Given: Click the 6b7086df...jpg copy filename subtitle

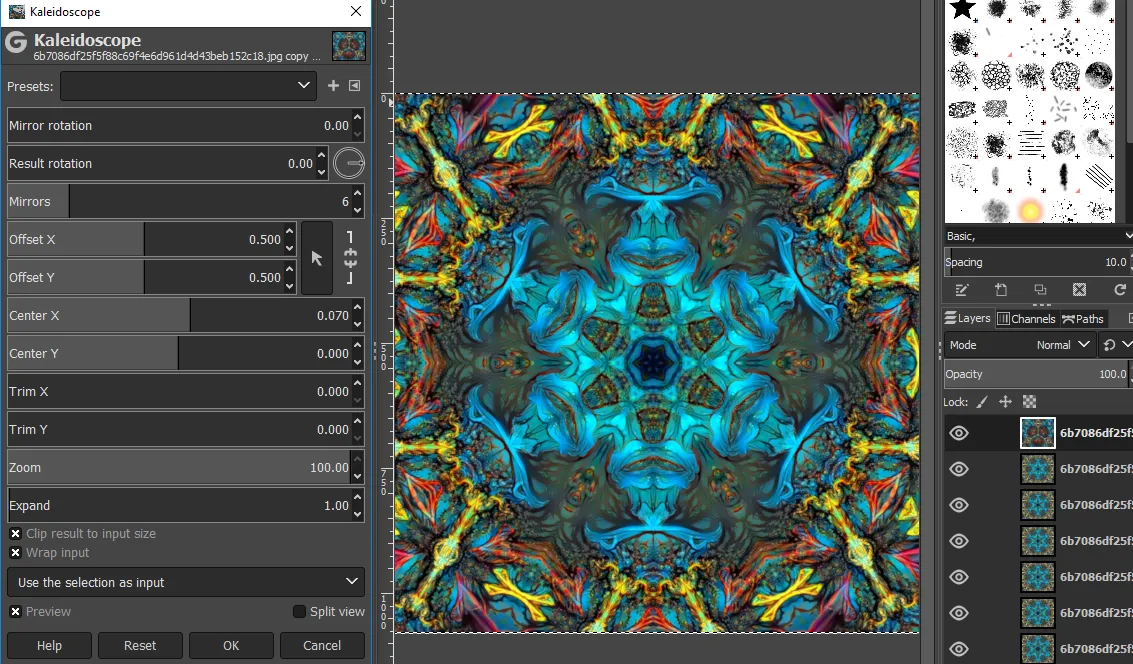Looking at the screenshot, I should tap(177, 56).
